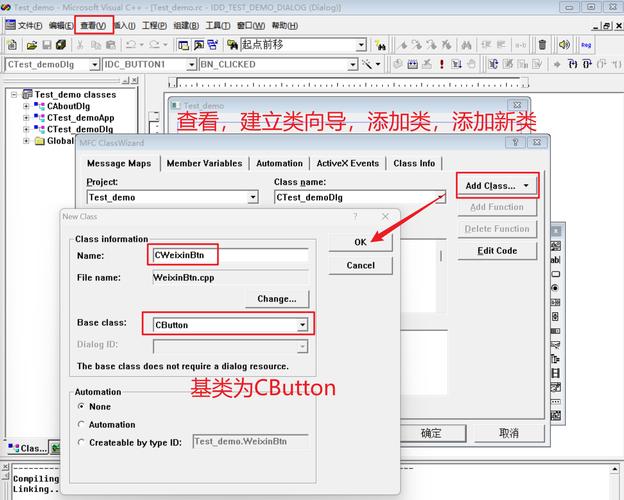Open the CTest_demoDlg WizardBar class combo

94,64
